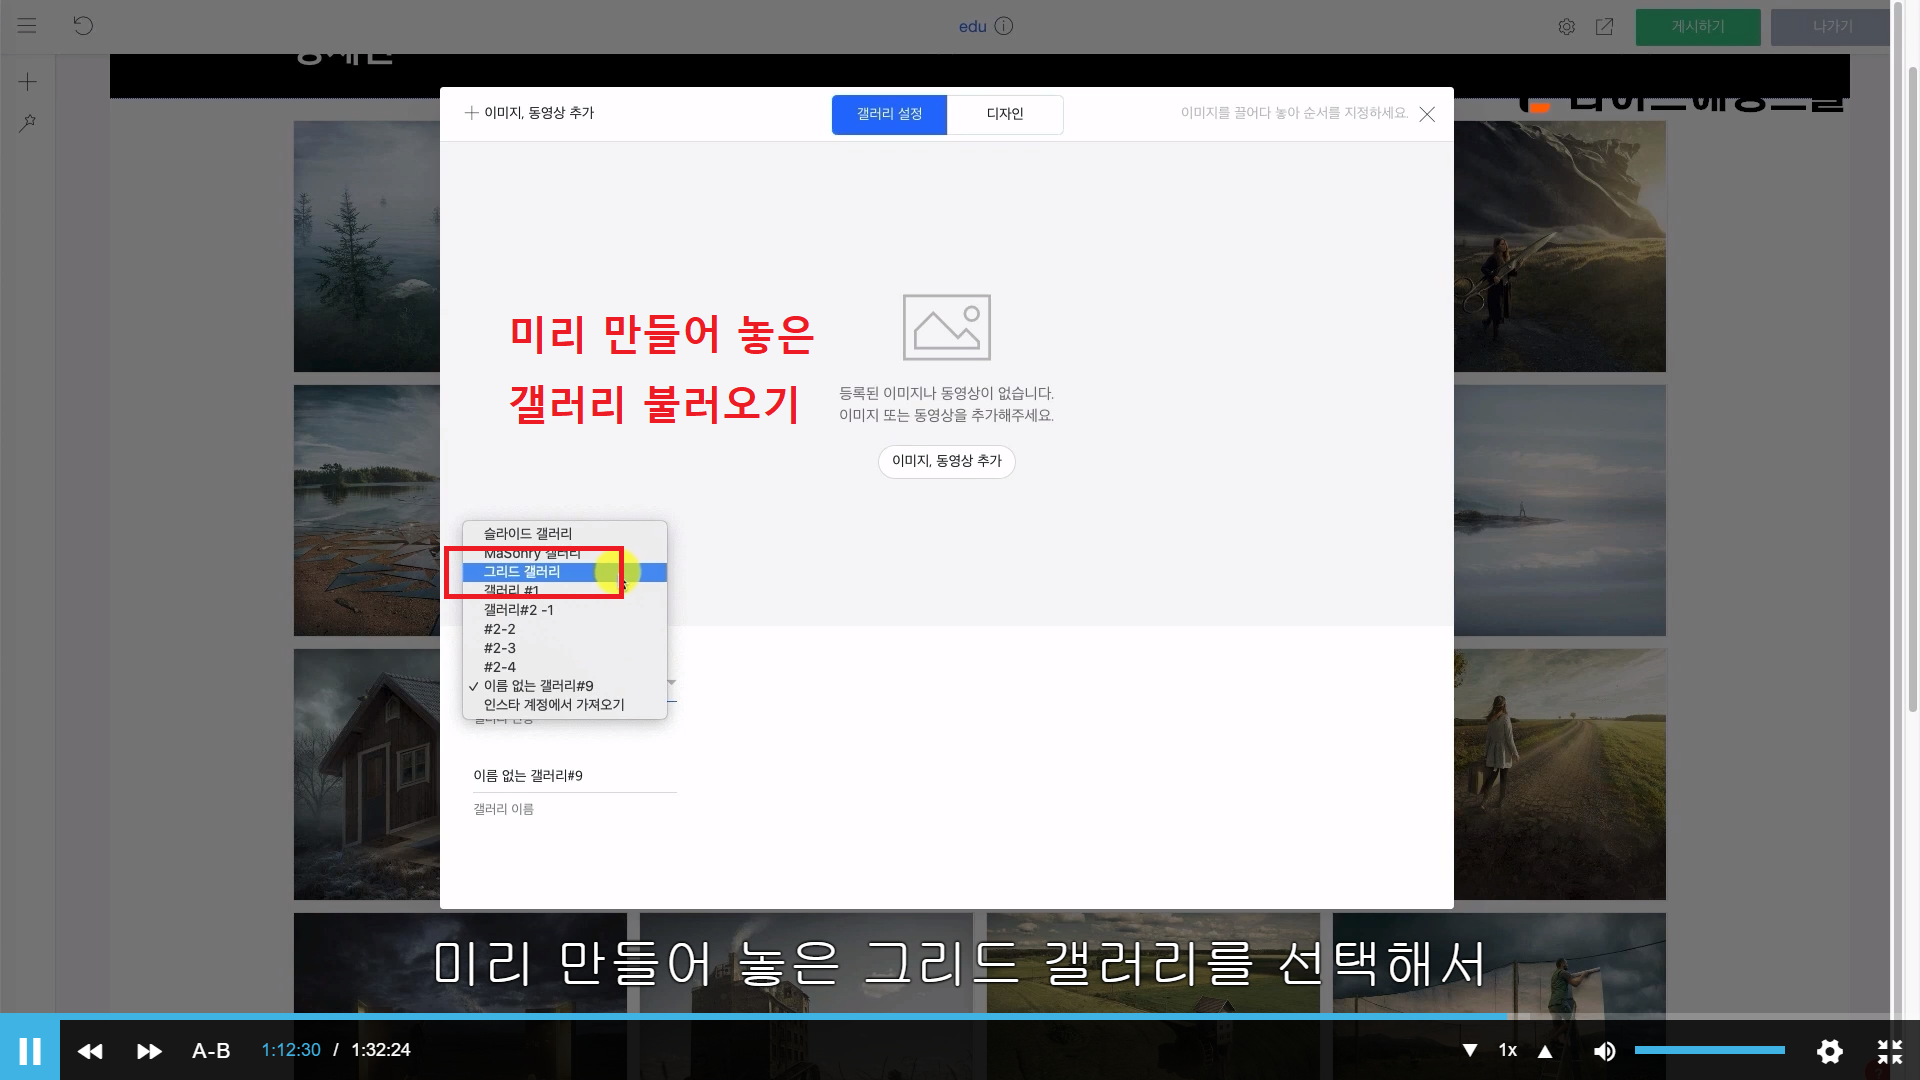Viewport: 1920px width, 1080px height.
Task: Open site settings gear icon
Action: [1566, 27]
